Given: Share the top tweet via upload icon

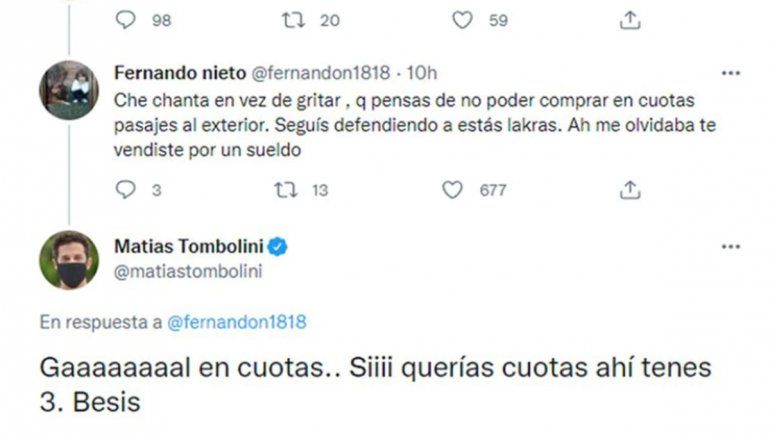Looking at the screenshot, I should (630, 19).
